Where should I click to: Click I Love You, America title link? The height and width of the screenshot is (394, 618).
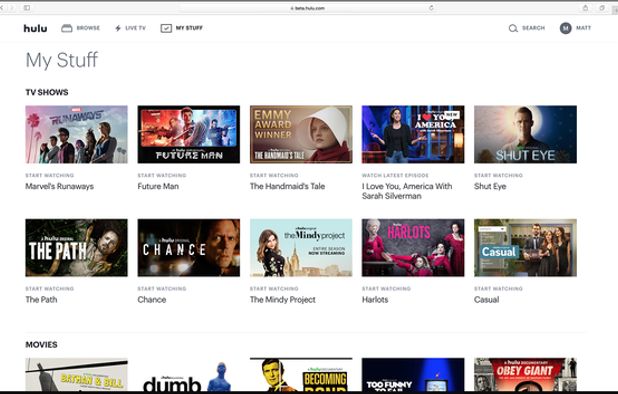point(407,191)
